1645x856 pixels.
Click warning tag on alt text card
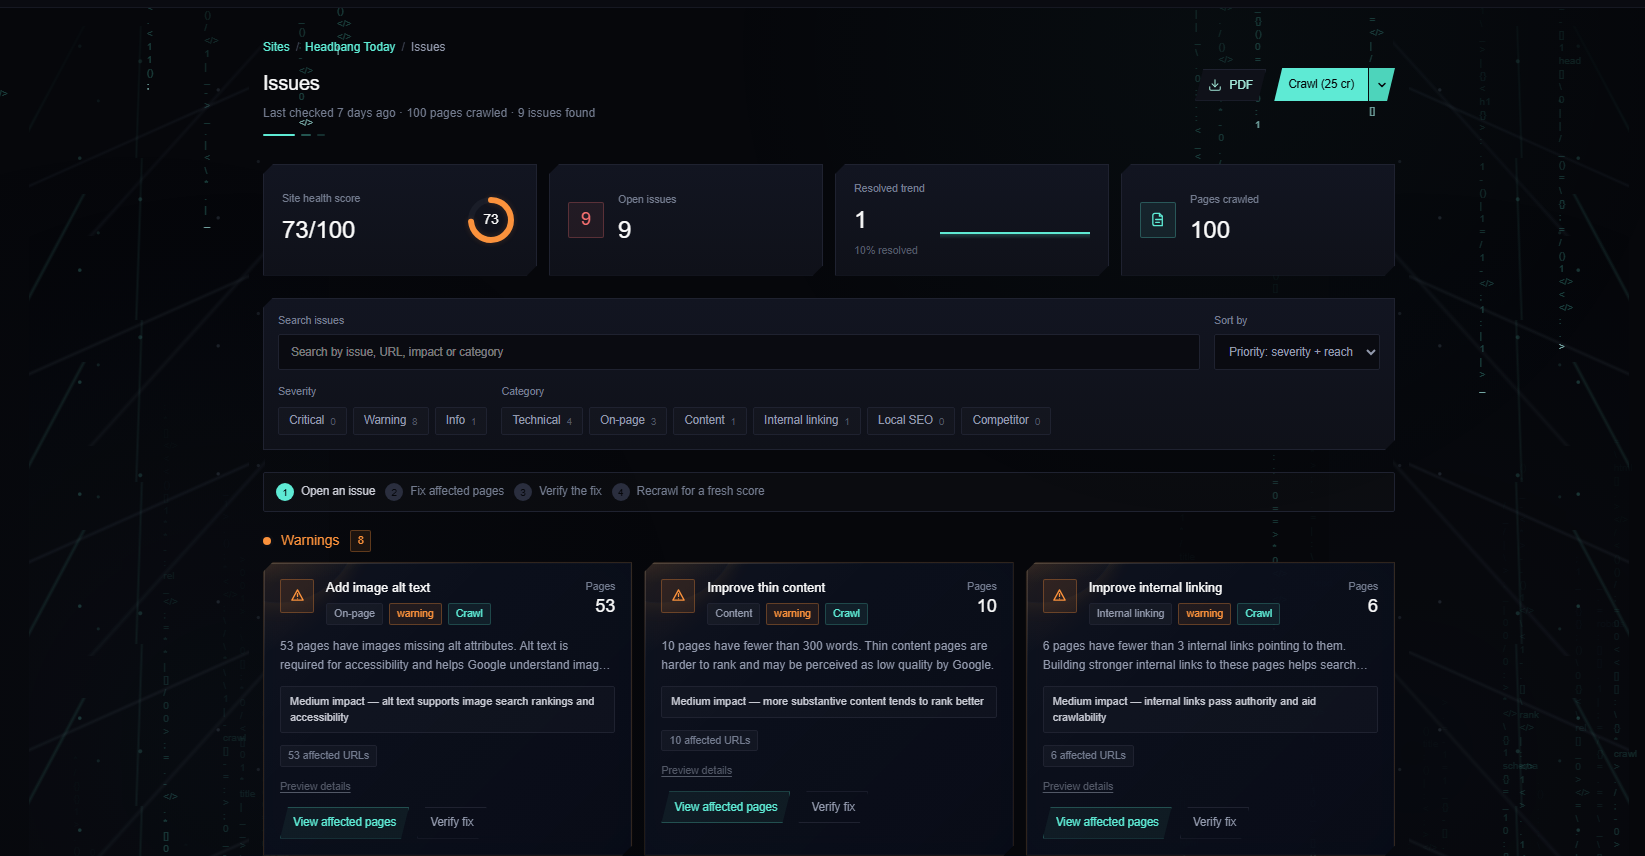(415, 614)
